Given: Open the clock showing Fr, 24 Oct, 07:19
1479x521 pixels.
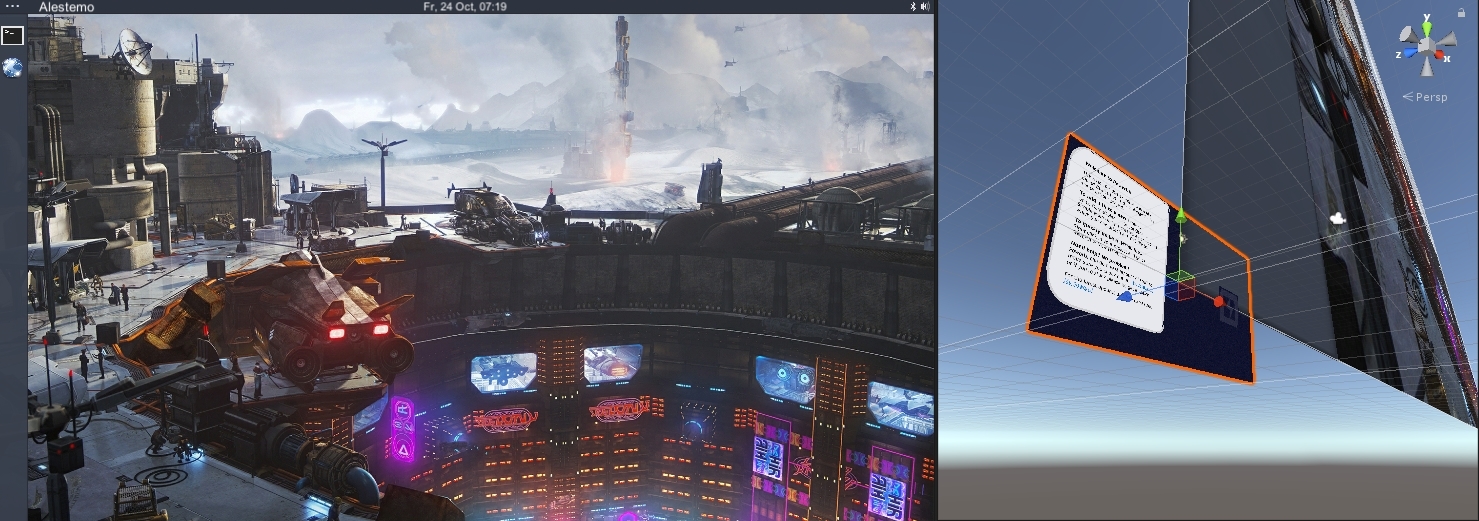Looking at the screenshot, I should click(465, 6).
